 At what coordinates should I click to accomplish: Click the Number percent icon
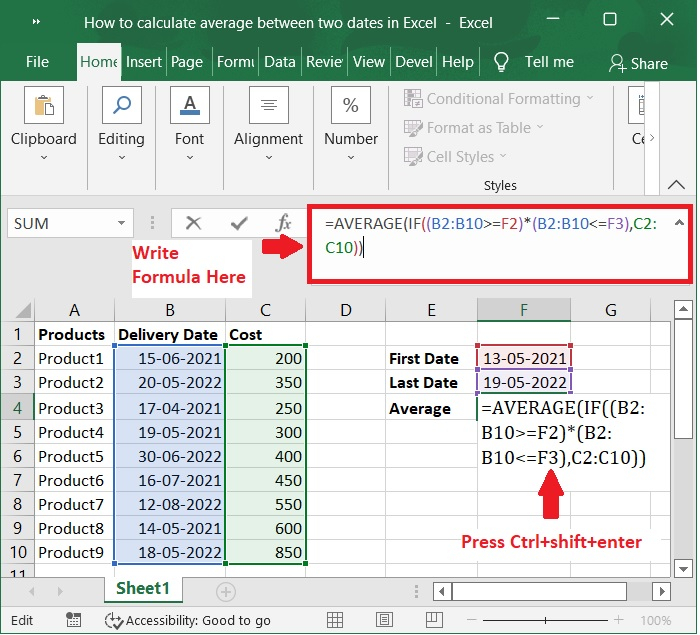point(351,107)
